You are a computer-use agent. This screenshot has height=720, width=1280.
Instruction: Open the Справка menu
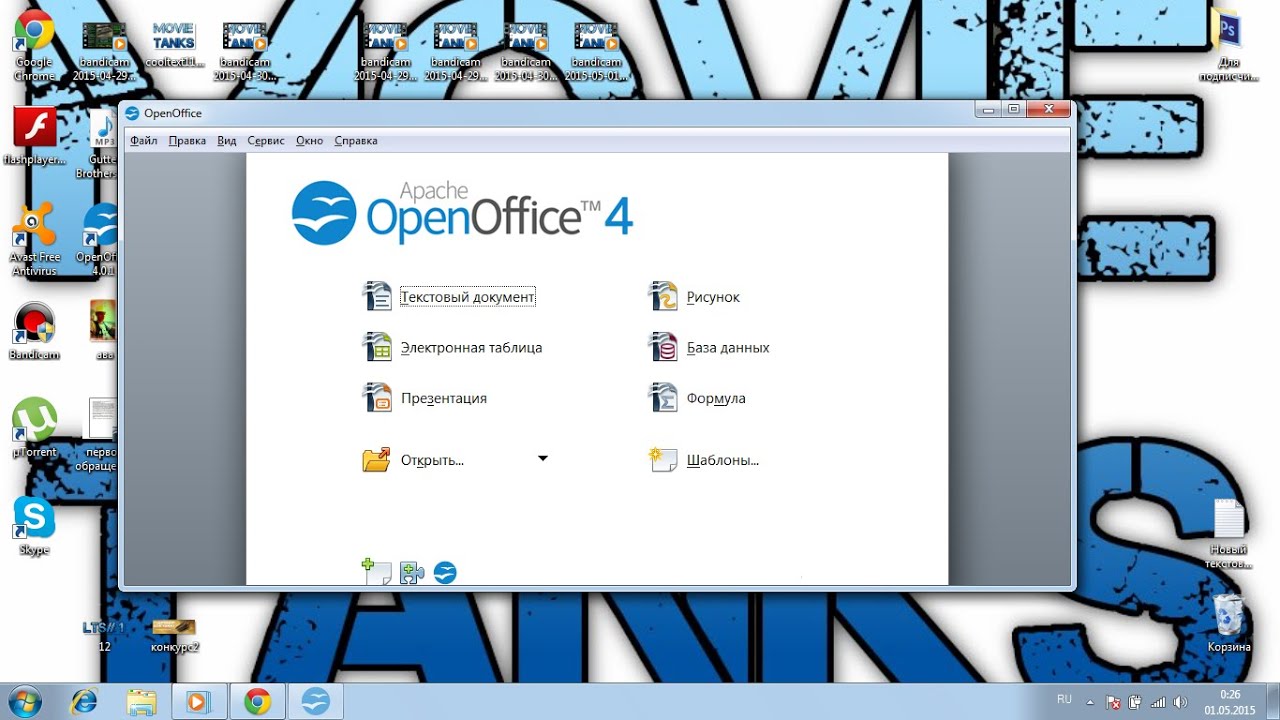tap(356, 141)
